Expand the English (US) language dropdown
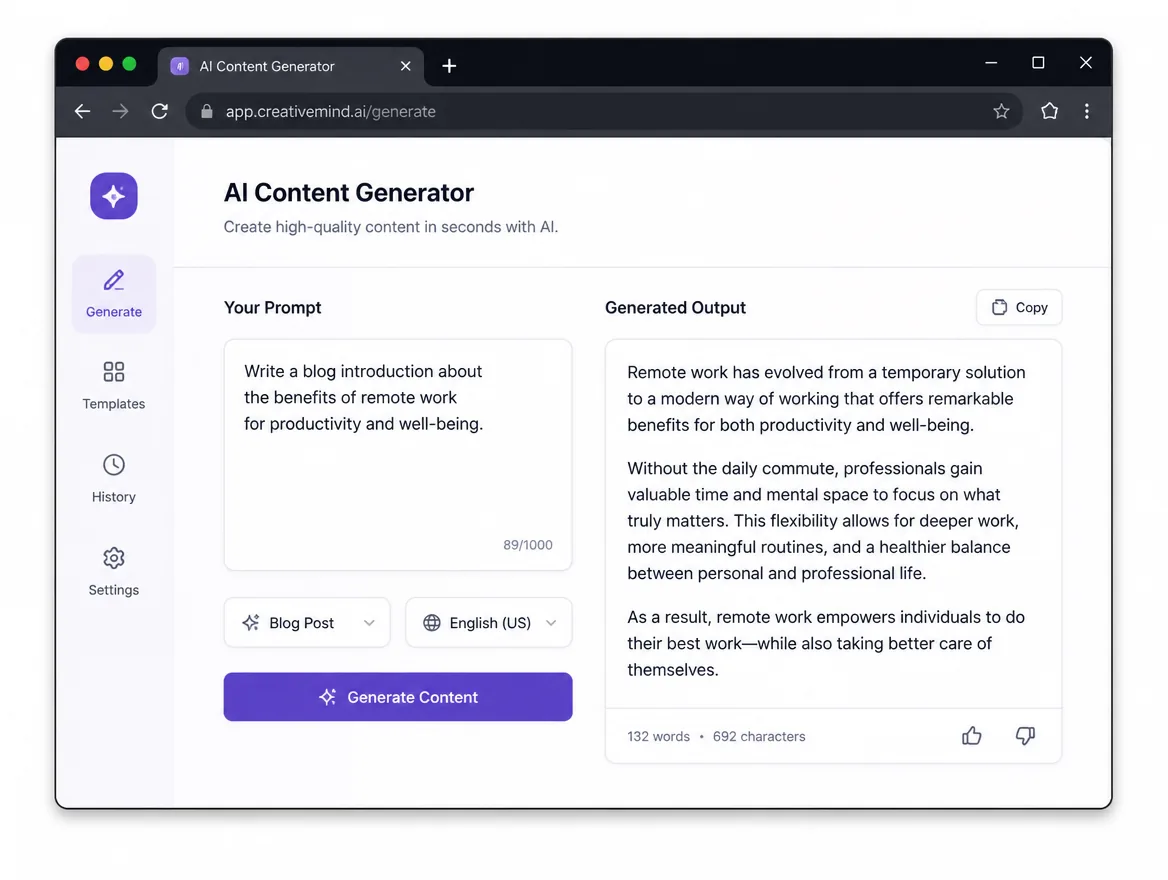The image size is (1168, 880). click(x=489, y=623)
